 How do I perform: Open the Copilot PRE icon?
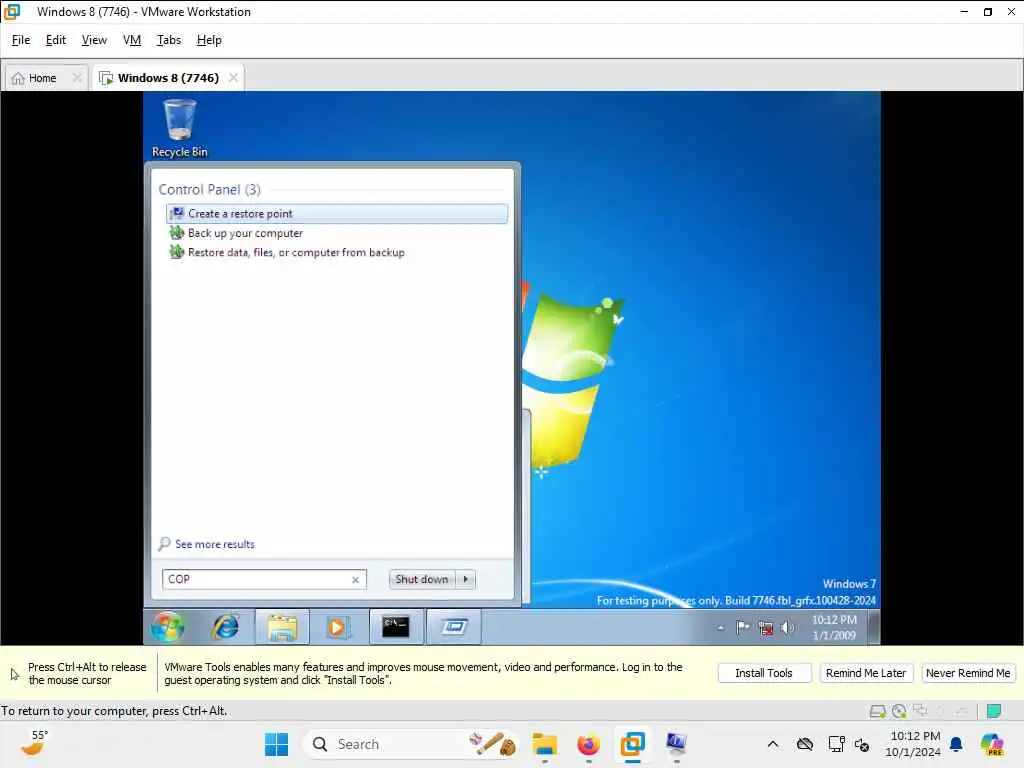[992, 744]
